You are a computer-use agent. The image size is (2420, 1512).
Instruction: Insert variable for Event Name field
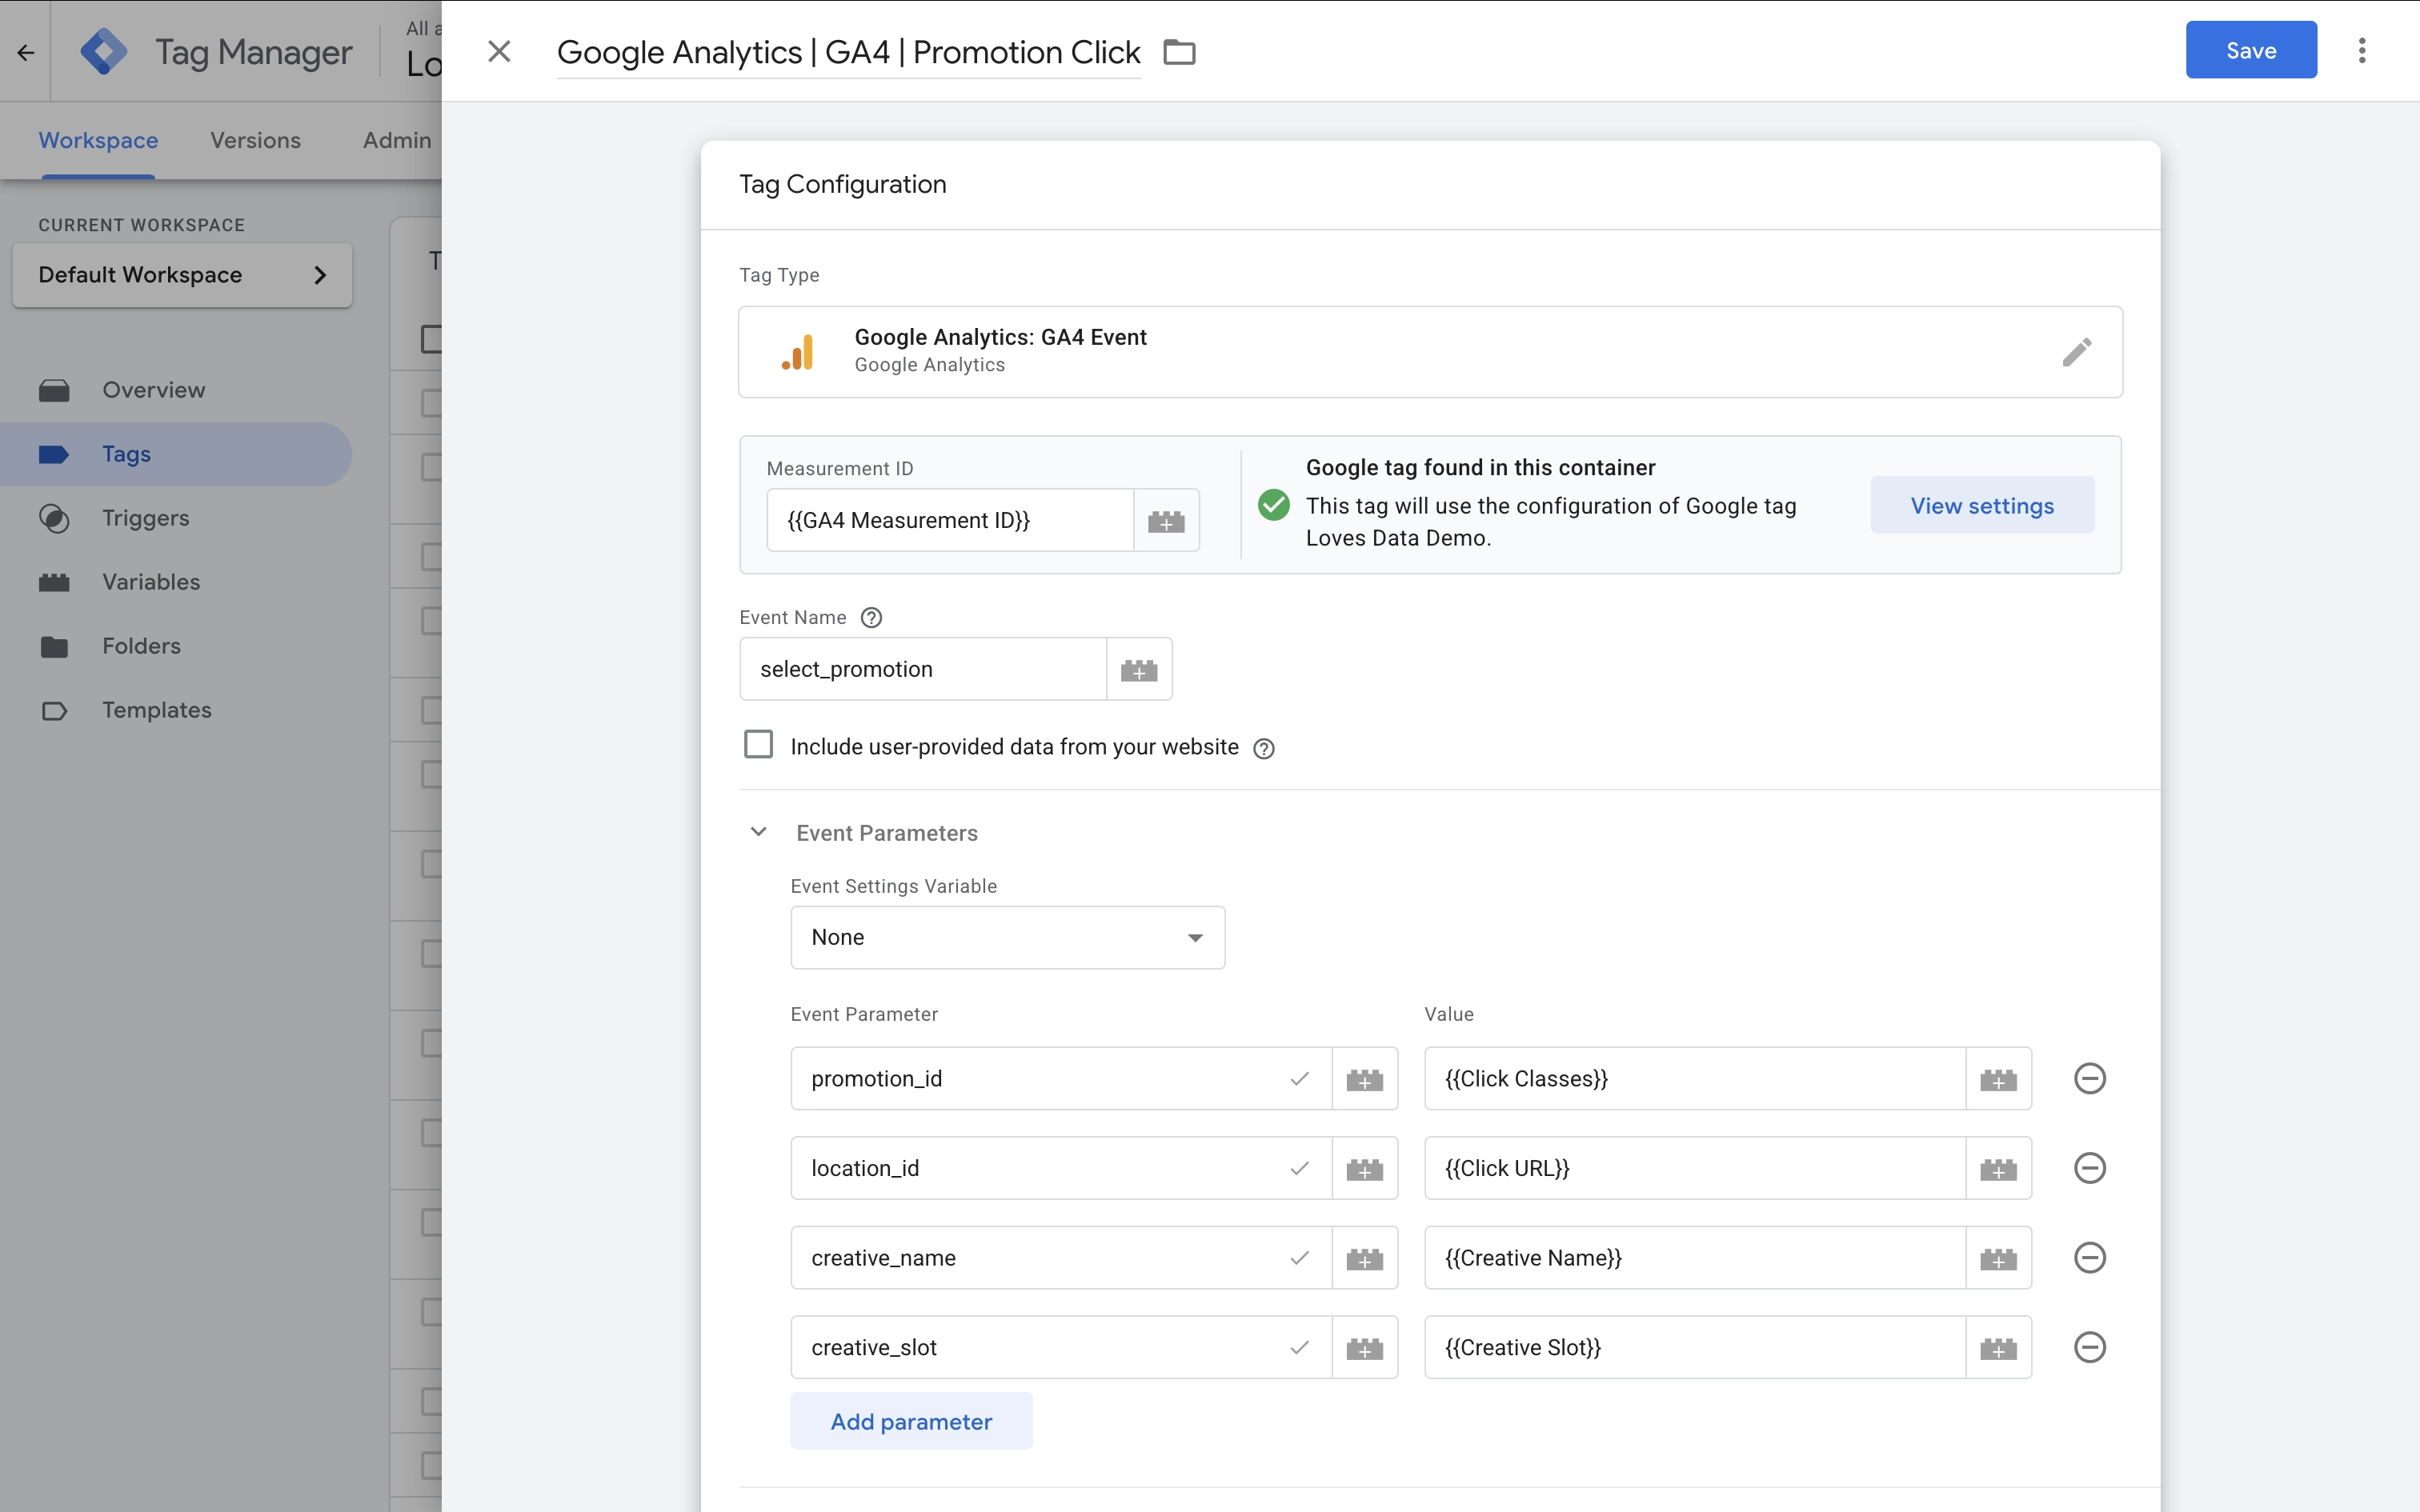pos(1139,669)
